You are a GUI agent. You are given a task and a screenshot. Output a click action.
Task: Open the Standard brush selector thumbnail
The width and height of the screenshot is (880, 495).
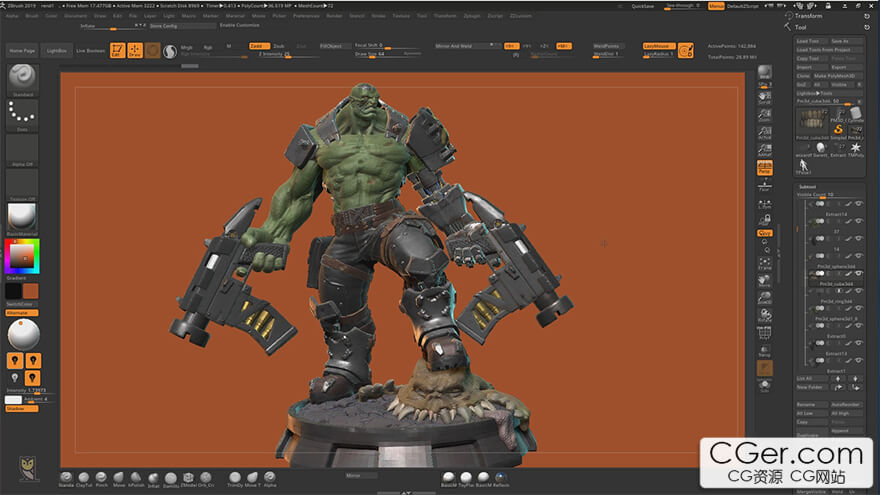pyautogui.click(x=22, y=80)
